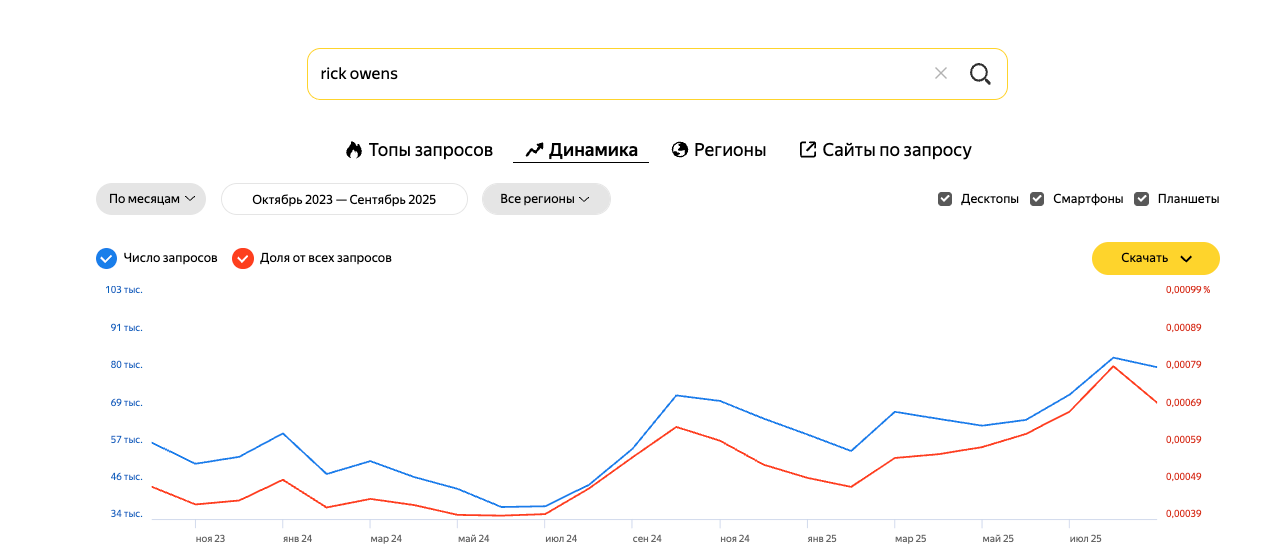Open the По месяцам period dropdown
The width and height of the screenshot is (1268, 558).
(151, 199)
